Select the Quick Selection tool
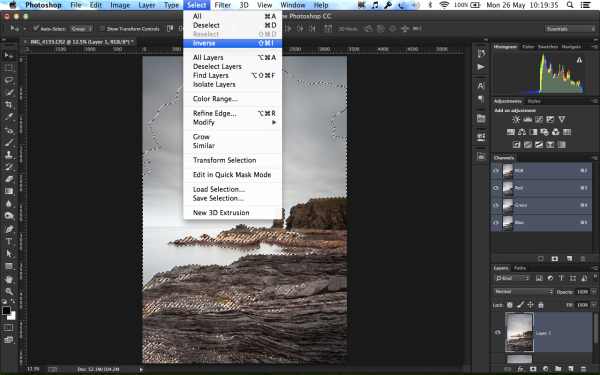 pos(9,93)
